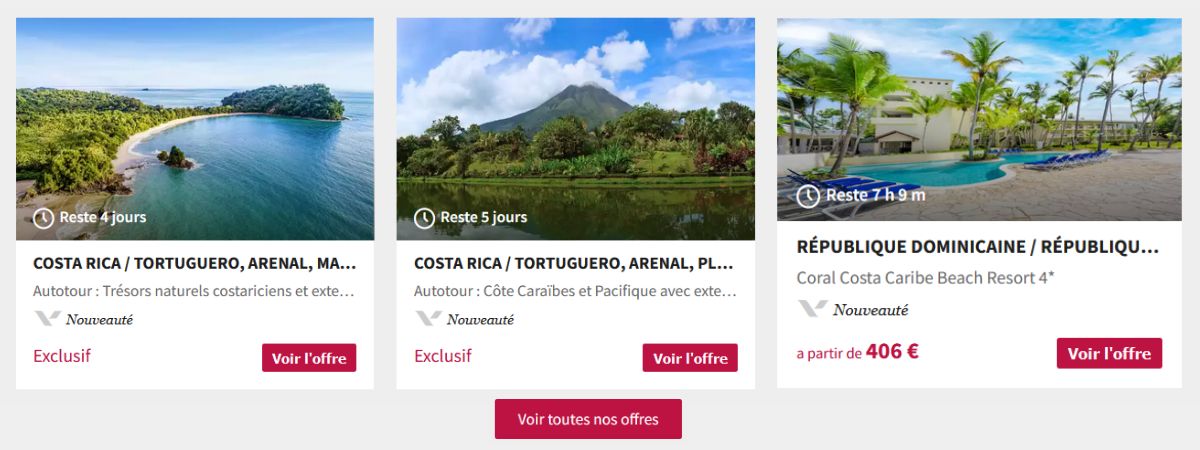
Task: Open title "Costa Rica / Tortuguero, Arenal, MA..."
Action: [x=195, y=264]
